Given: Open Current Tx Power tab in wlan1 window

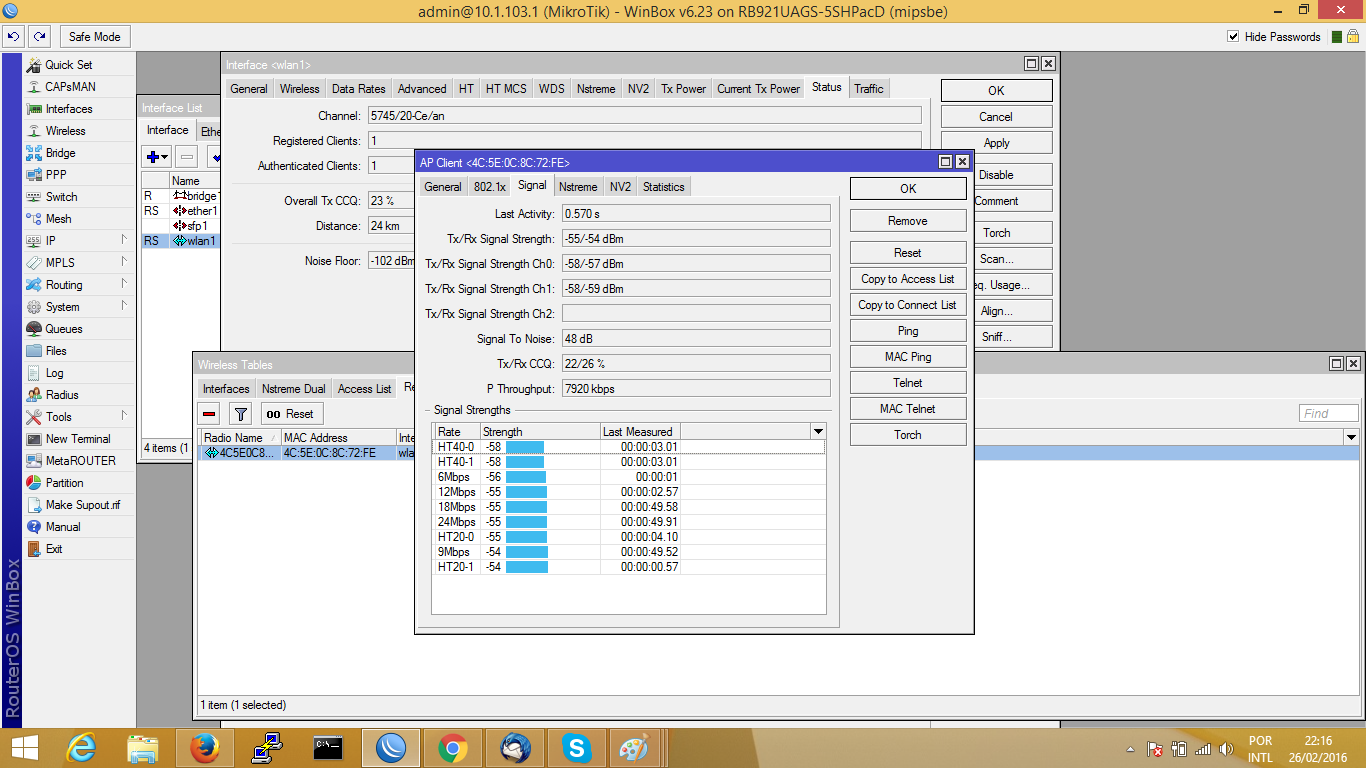Looking at the screenshot, I should coord(759,89).
